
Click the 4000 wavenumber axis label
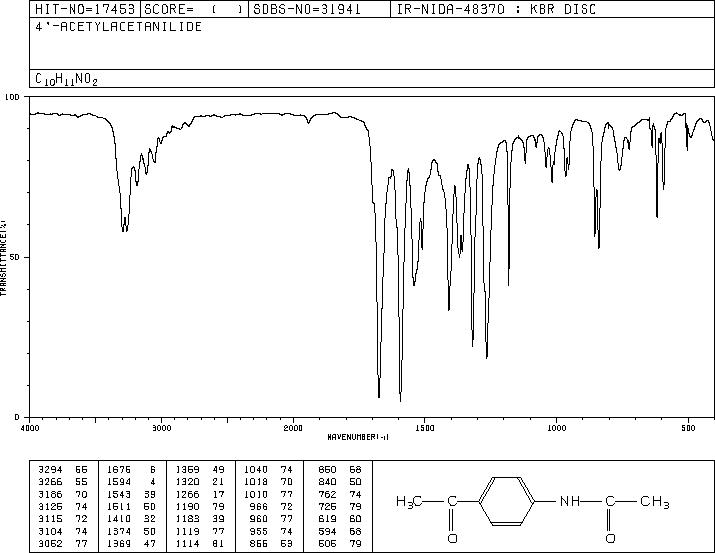(x=30, y=428)
